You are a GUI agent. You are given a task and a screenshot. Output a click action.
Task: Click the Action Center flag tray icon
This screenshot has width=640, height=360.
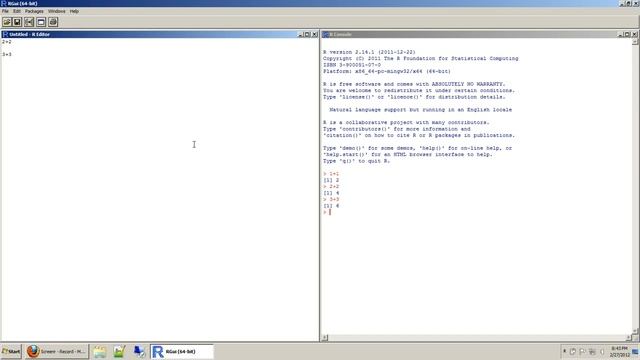582,351
